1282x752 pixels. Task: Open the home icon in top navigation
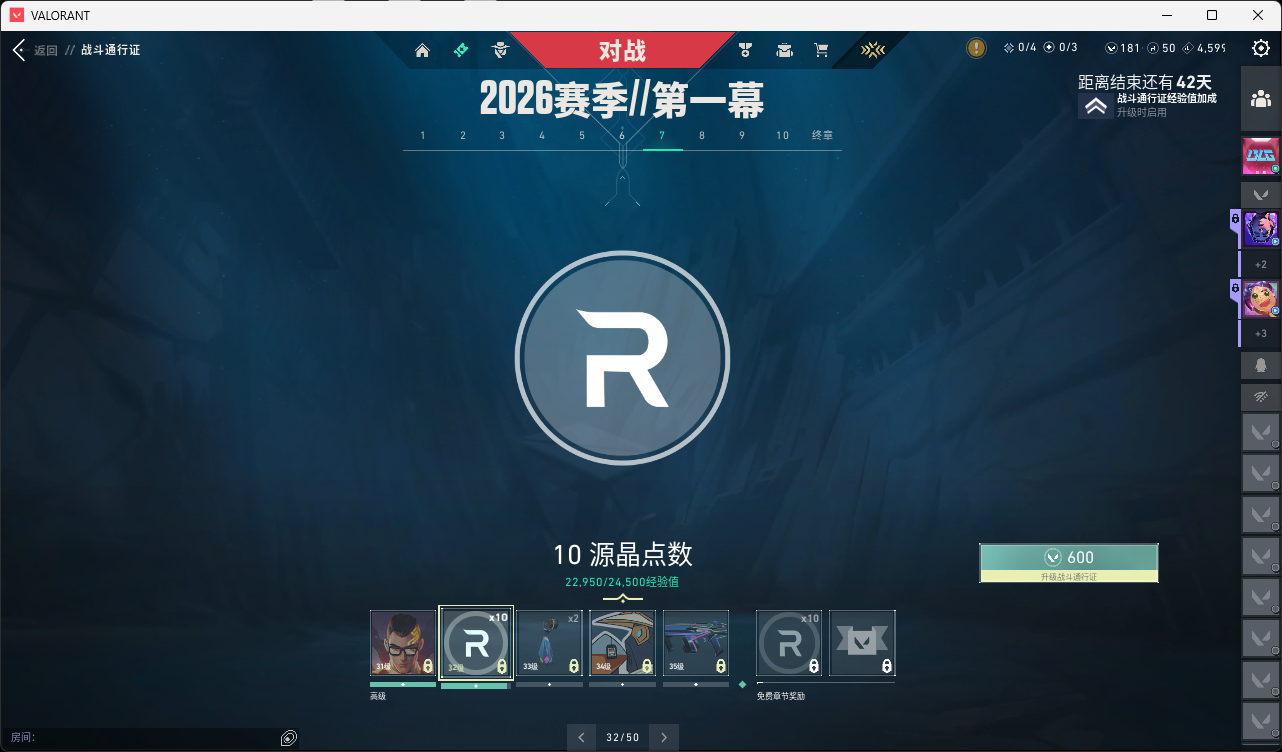[x=422, y=50]
